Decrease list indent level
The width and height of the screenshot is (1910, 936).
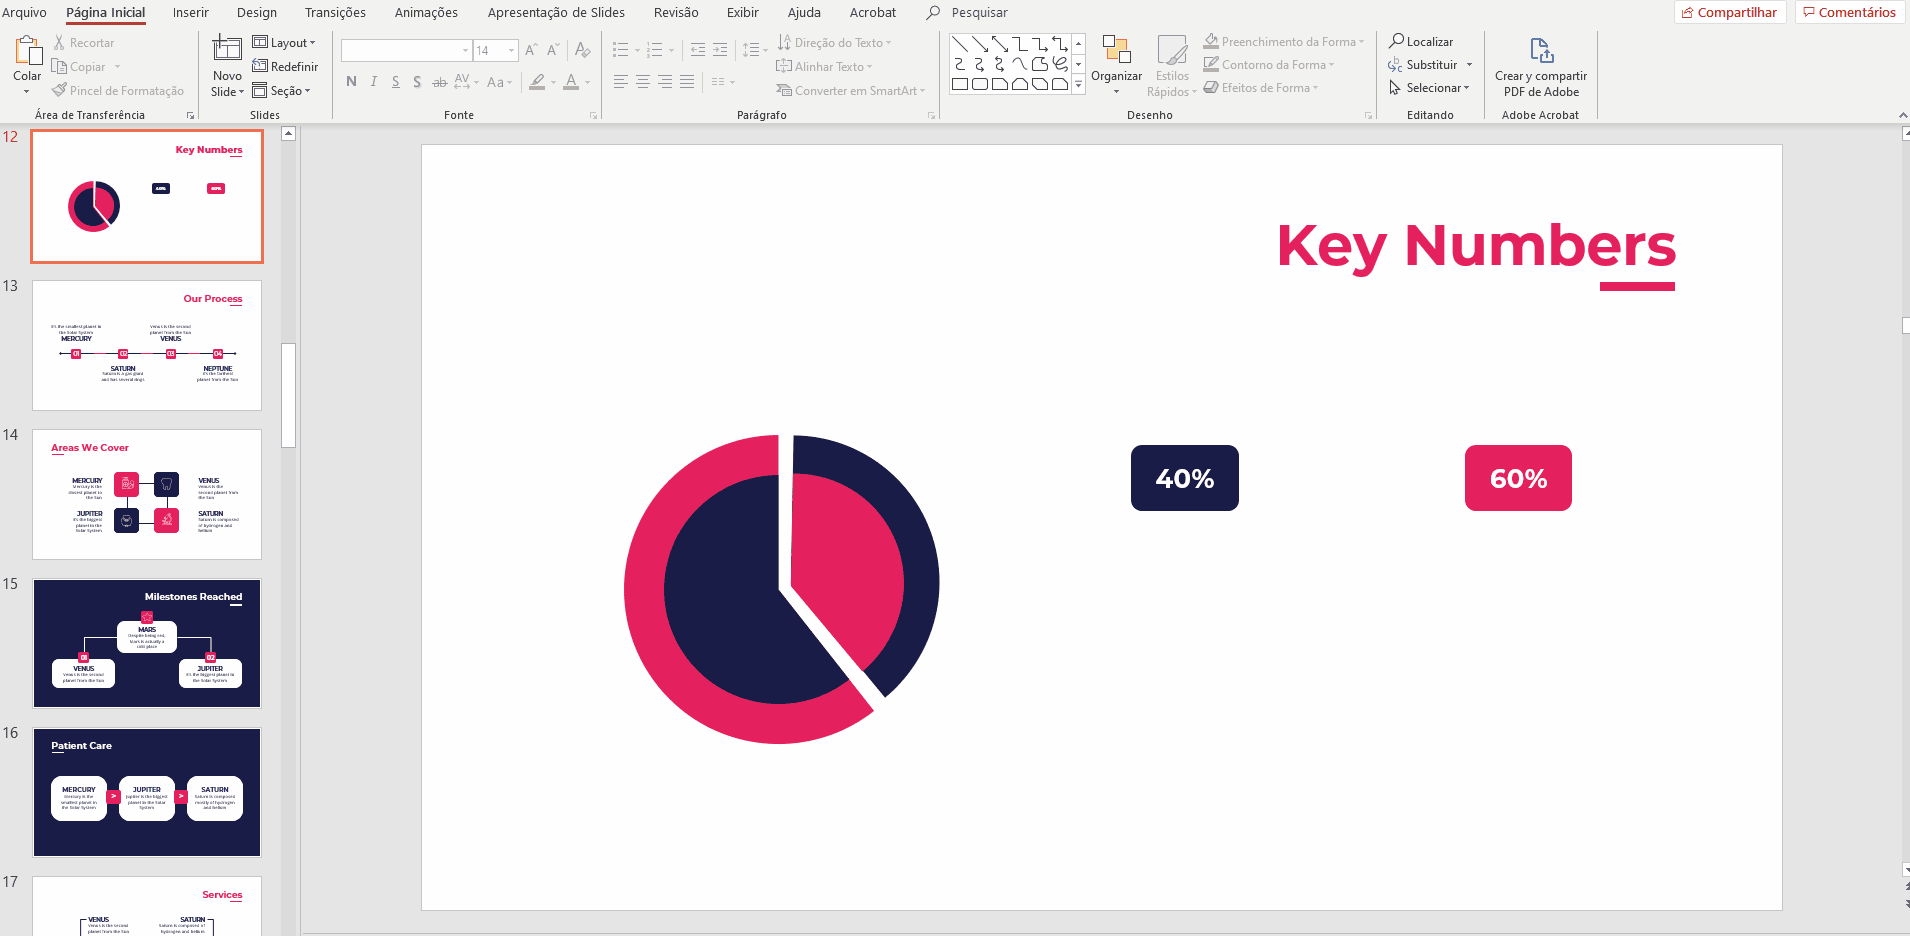point(698,50)
